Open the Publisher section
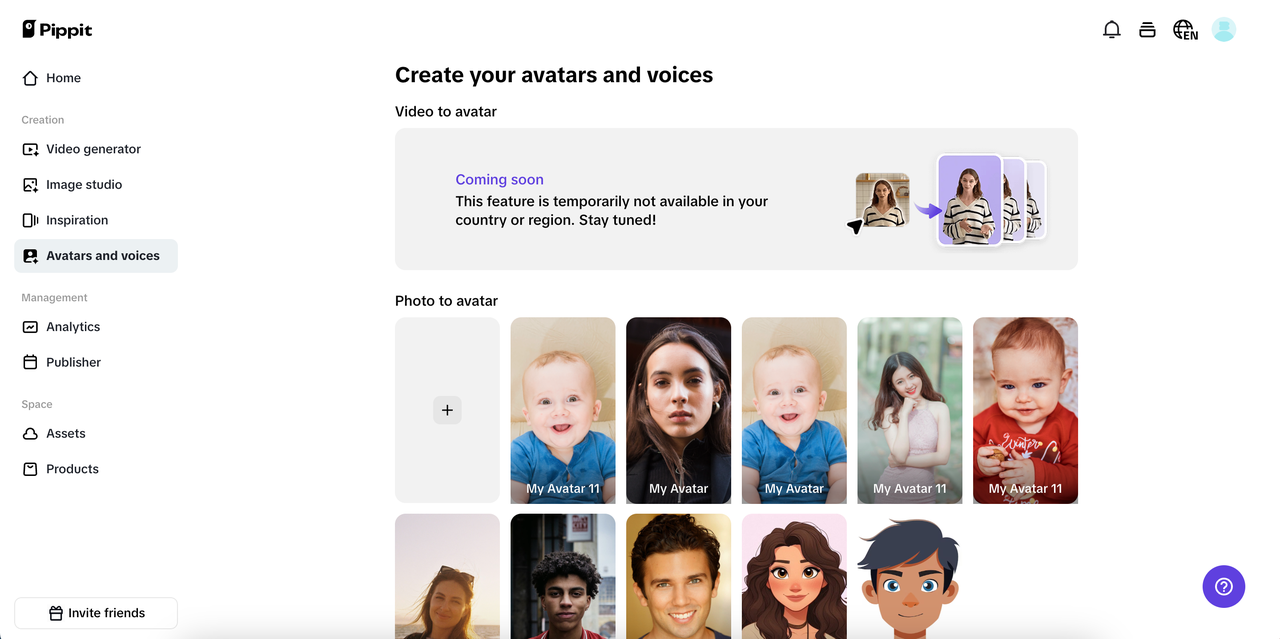The image size is (1280, 639). point(74,361)
